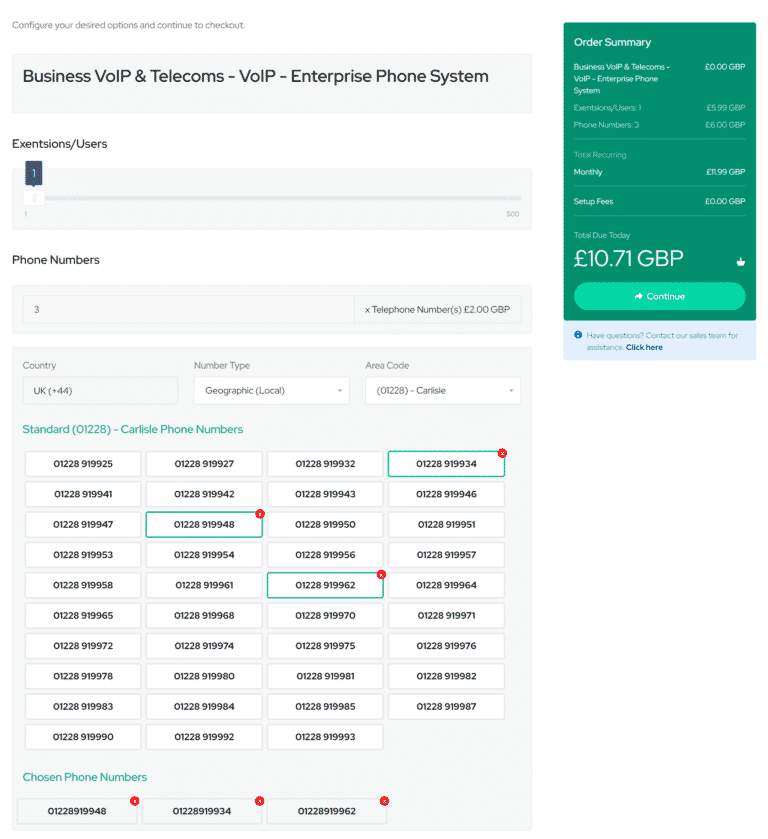
Task: Open the Number Type dropdown
Action: [x=271, y=391]
